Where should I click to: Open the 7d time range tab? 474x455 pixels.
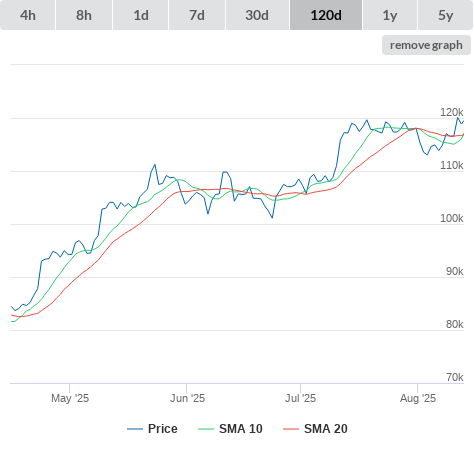197,15
